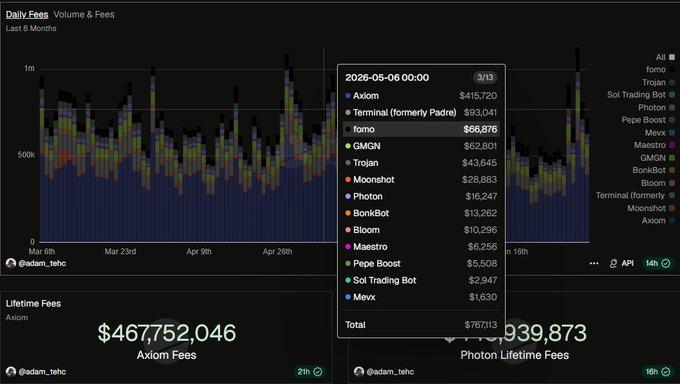Toggle Moonshot series in legend
680x384 pixels.
click(x=651, y=208)
